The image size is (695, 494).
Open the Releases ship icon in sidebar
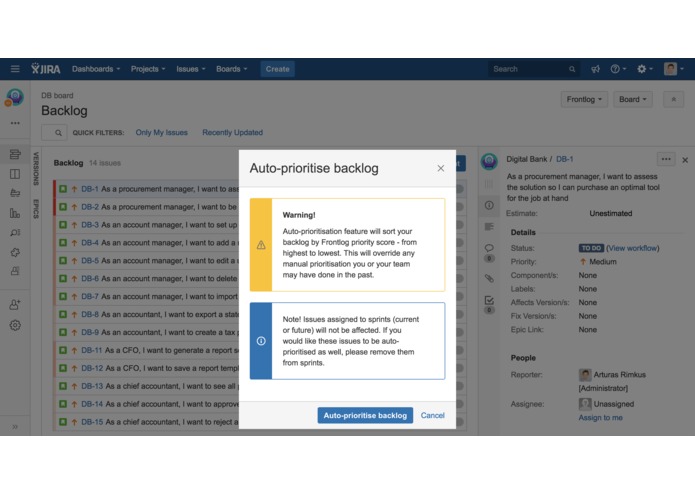(x=15, y=193)
